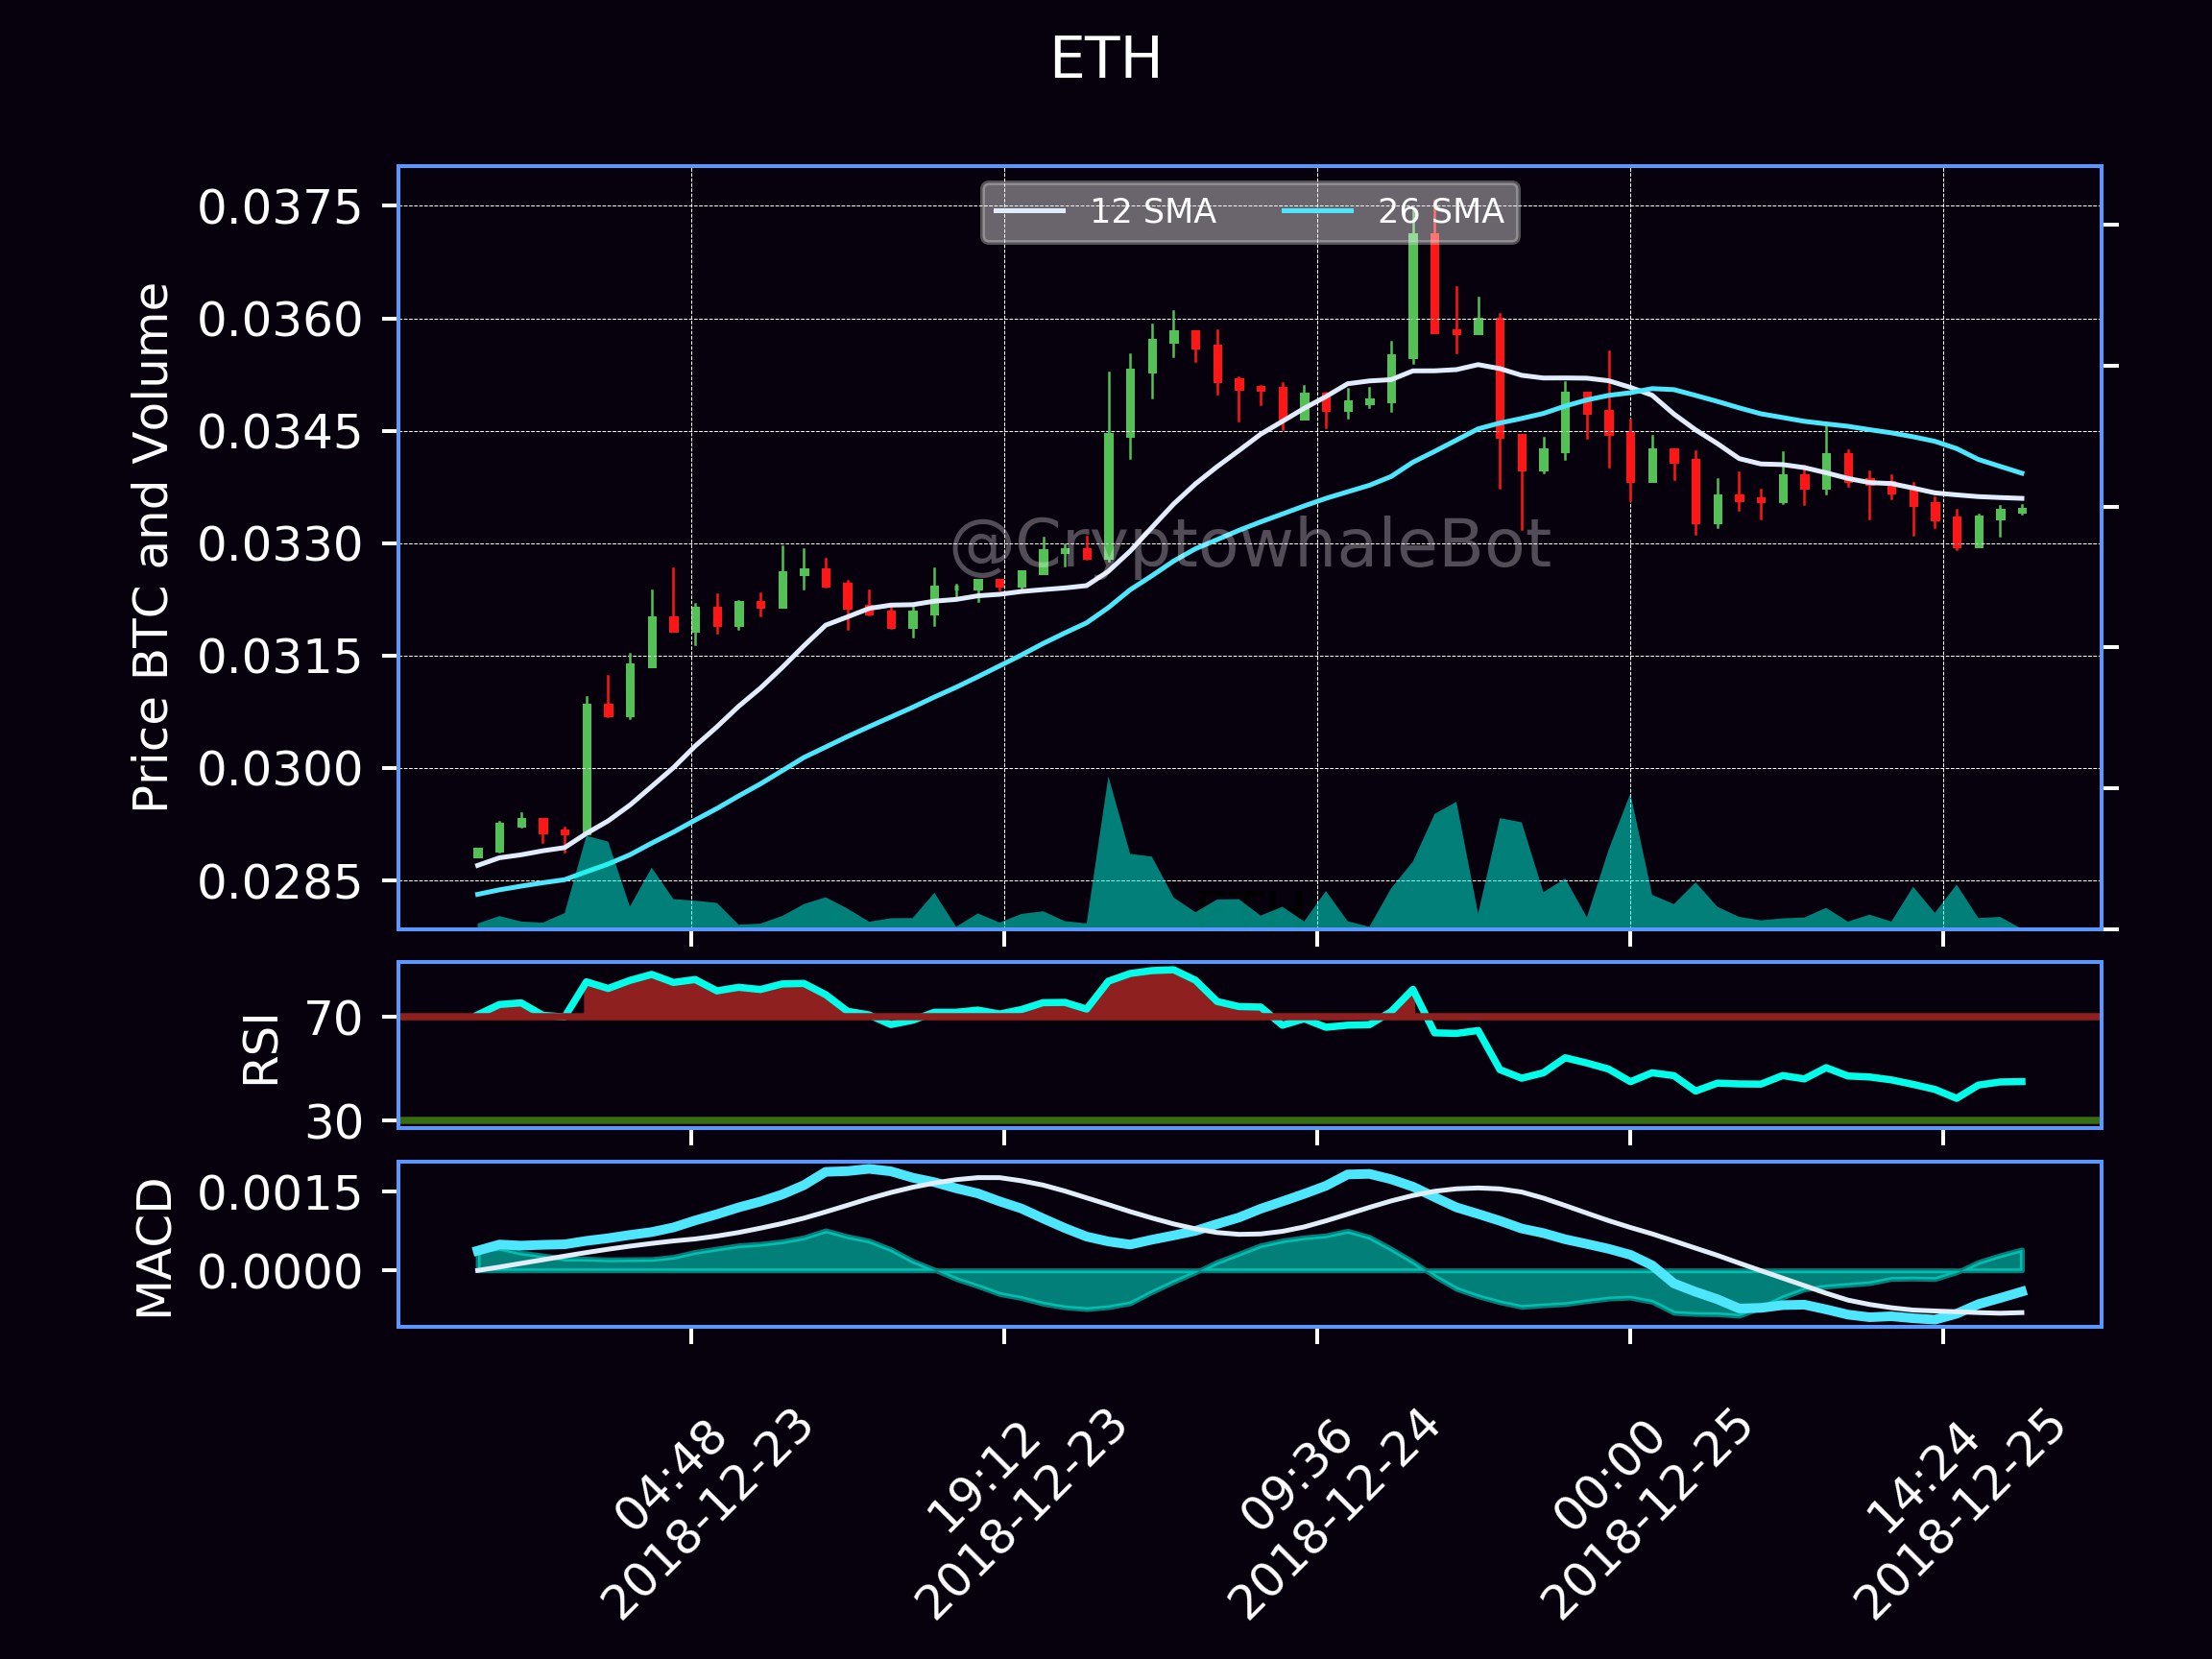This screenshot has height=1659, width=2212.
Task: Click the RSI panel label
Action: (x=261, y=1050)
